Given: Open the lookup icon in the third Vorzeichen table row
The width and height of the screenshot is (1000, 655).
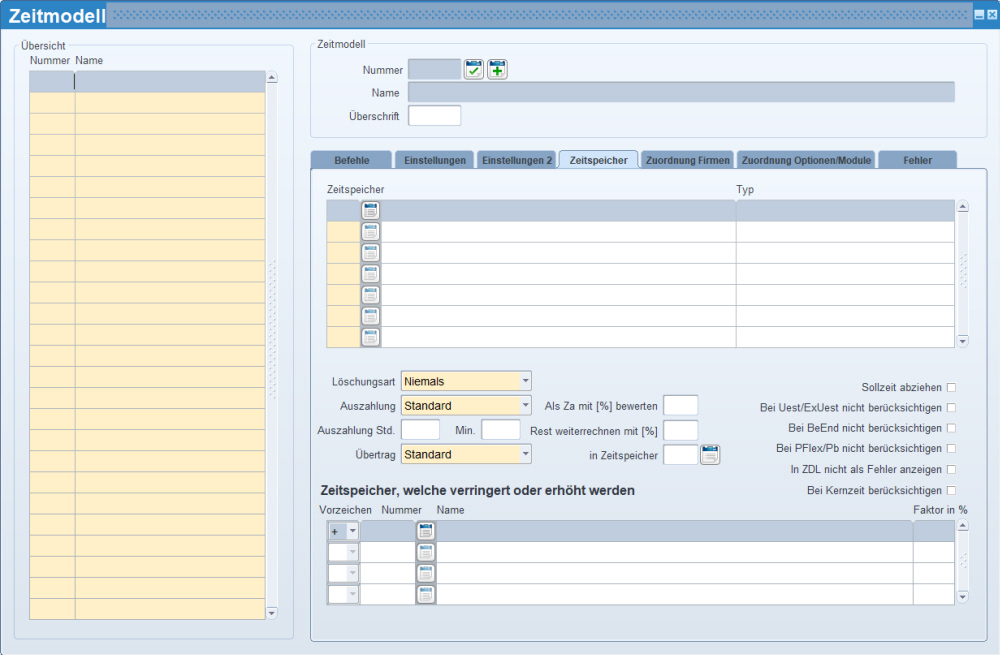Looking at the screenshot, I should [x=426, y=573].
